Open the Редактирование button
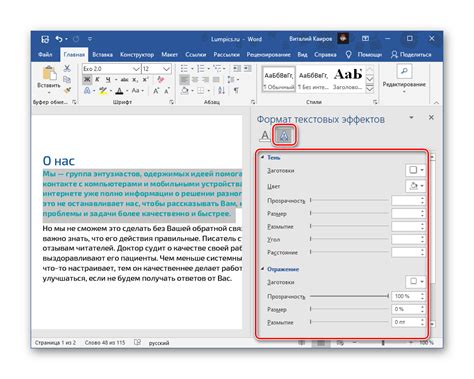This screenshot has width=474, height=379. point(404,79)
